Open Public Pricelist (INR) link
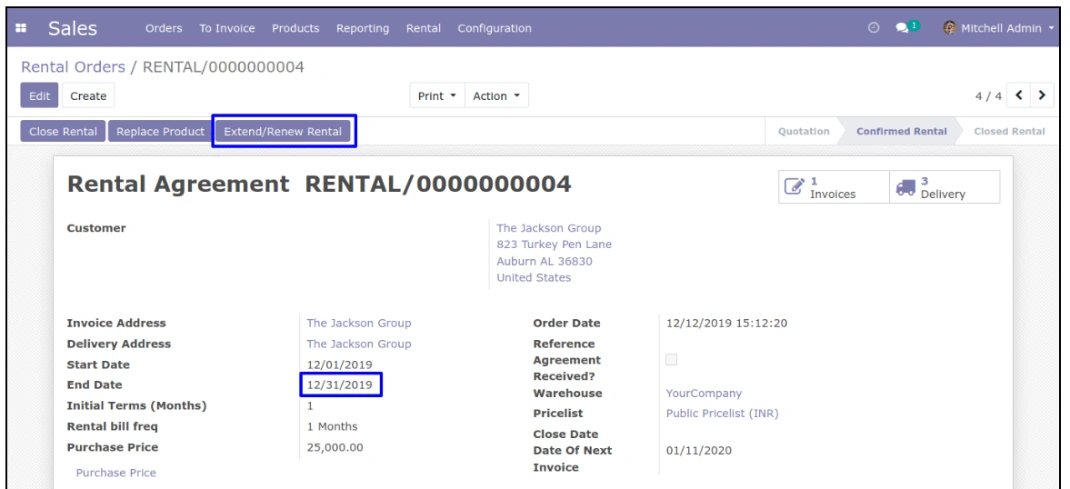This screenshot has width=1070, height=489. coord(722,413)
